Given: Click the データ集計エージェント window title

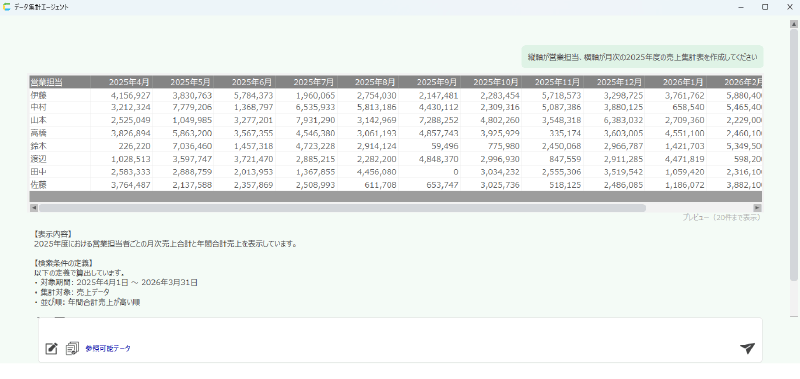Looking at the screenshot, I should 41,7.
